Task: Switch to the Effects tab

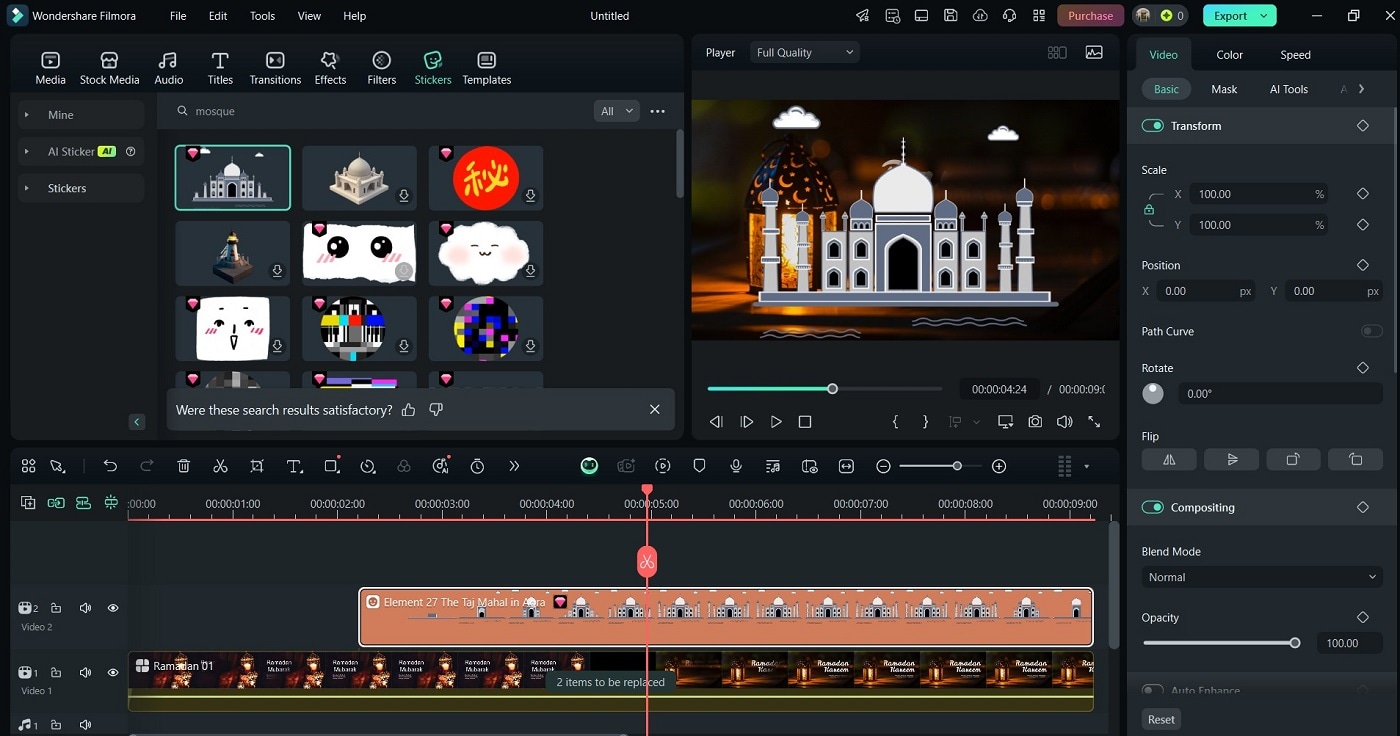Action: (330, 68)
